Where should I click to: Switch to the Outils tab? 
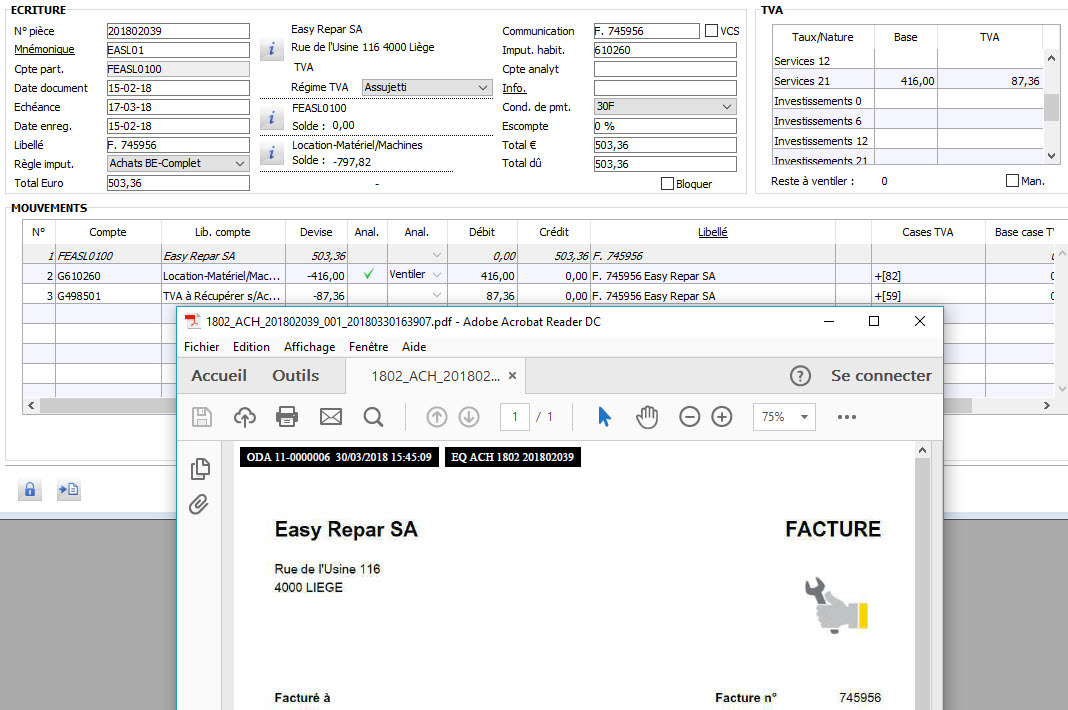coord(295,376)
